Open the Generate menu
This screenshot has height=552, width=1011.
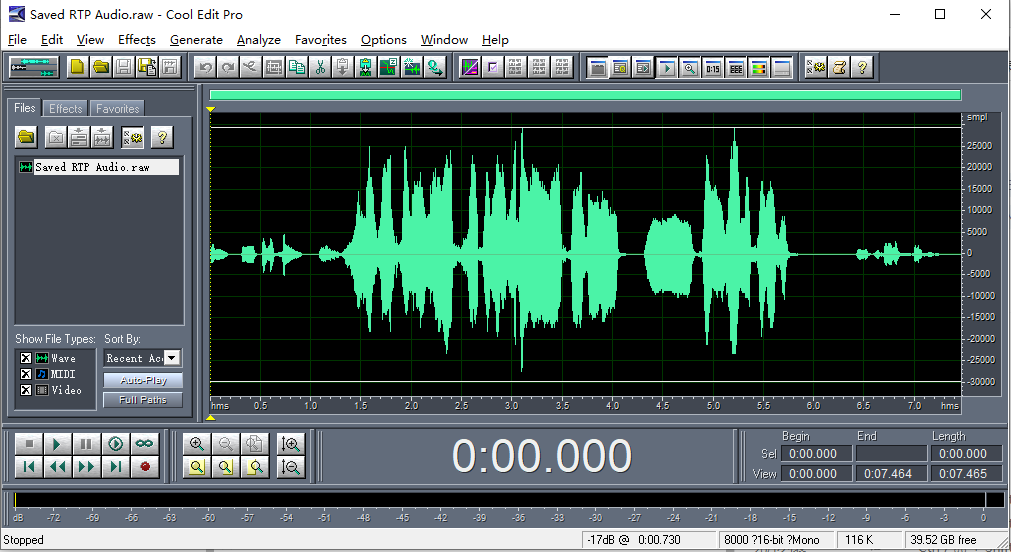pos(196,40)
